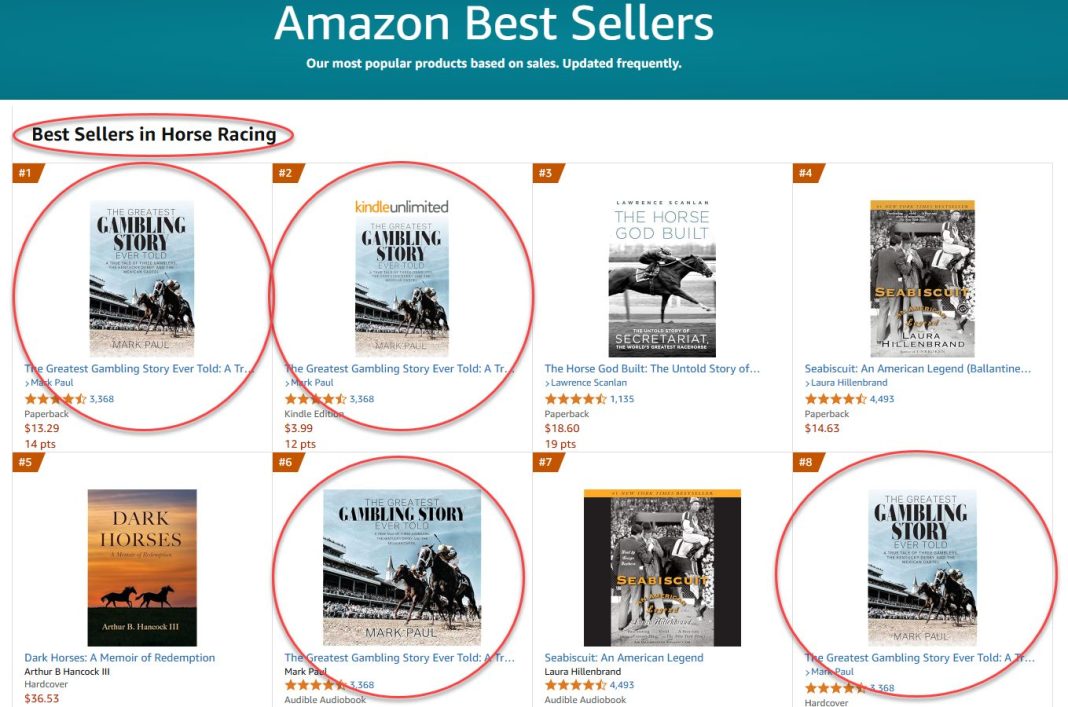Image resolution: width=1068 pixels, height=707 pixels.
Task: Click the star rating of the #7 Seabiscuit audiobook
Action: [575, 686]
